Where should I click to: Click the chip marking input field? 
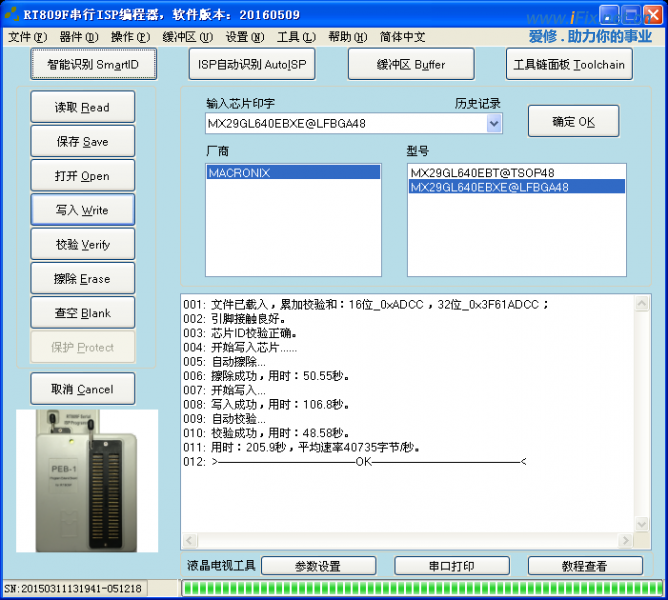(344, 124)
